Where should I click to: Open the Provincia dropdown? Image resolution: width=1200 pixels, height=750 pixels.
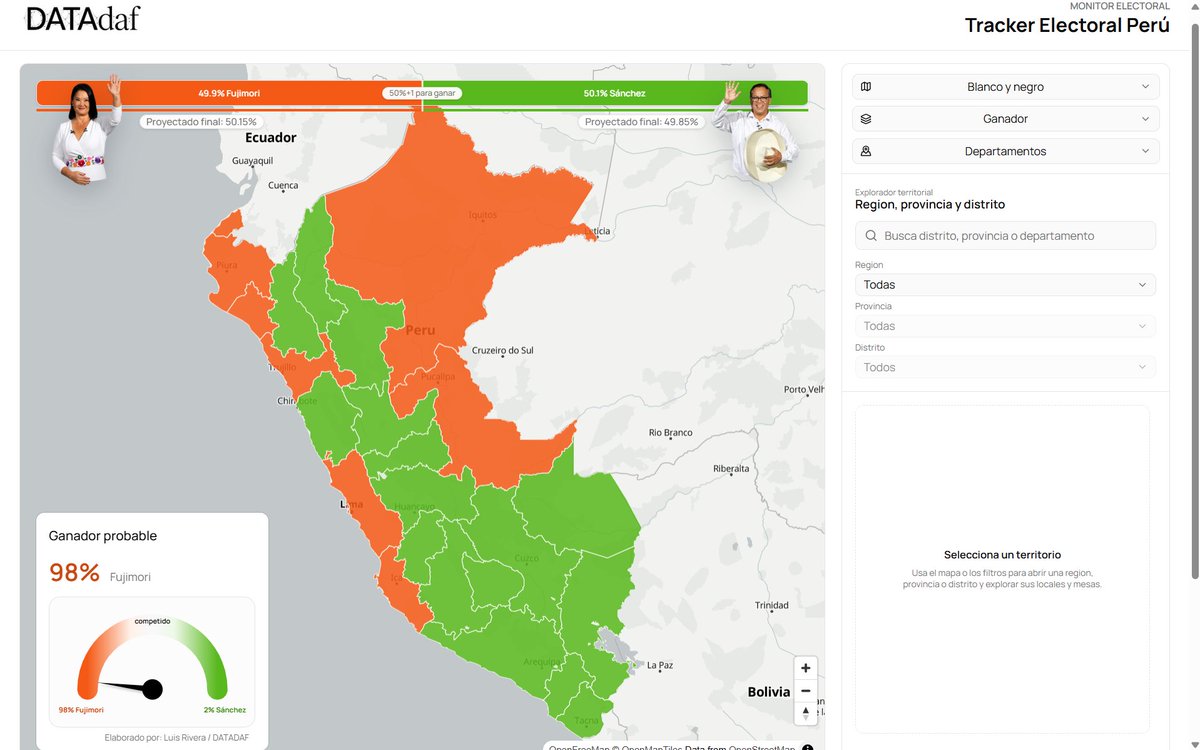pos(1005,326)
